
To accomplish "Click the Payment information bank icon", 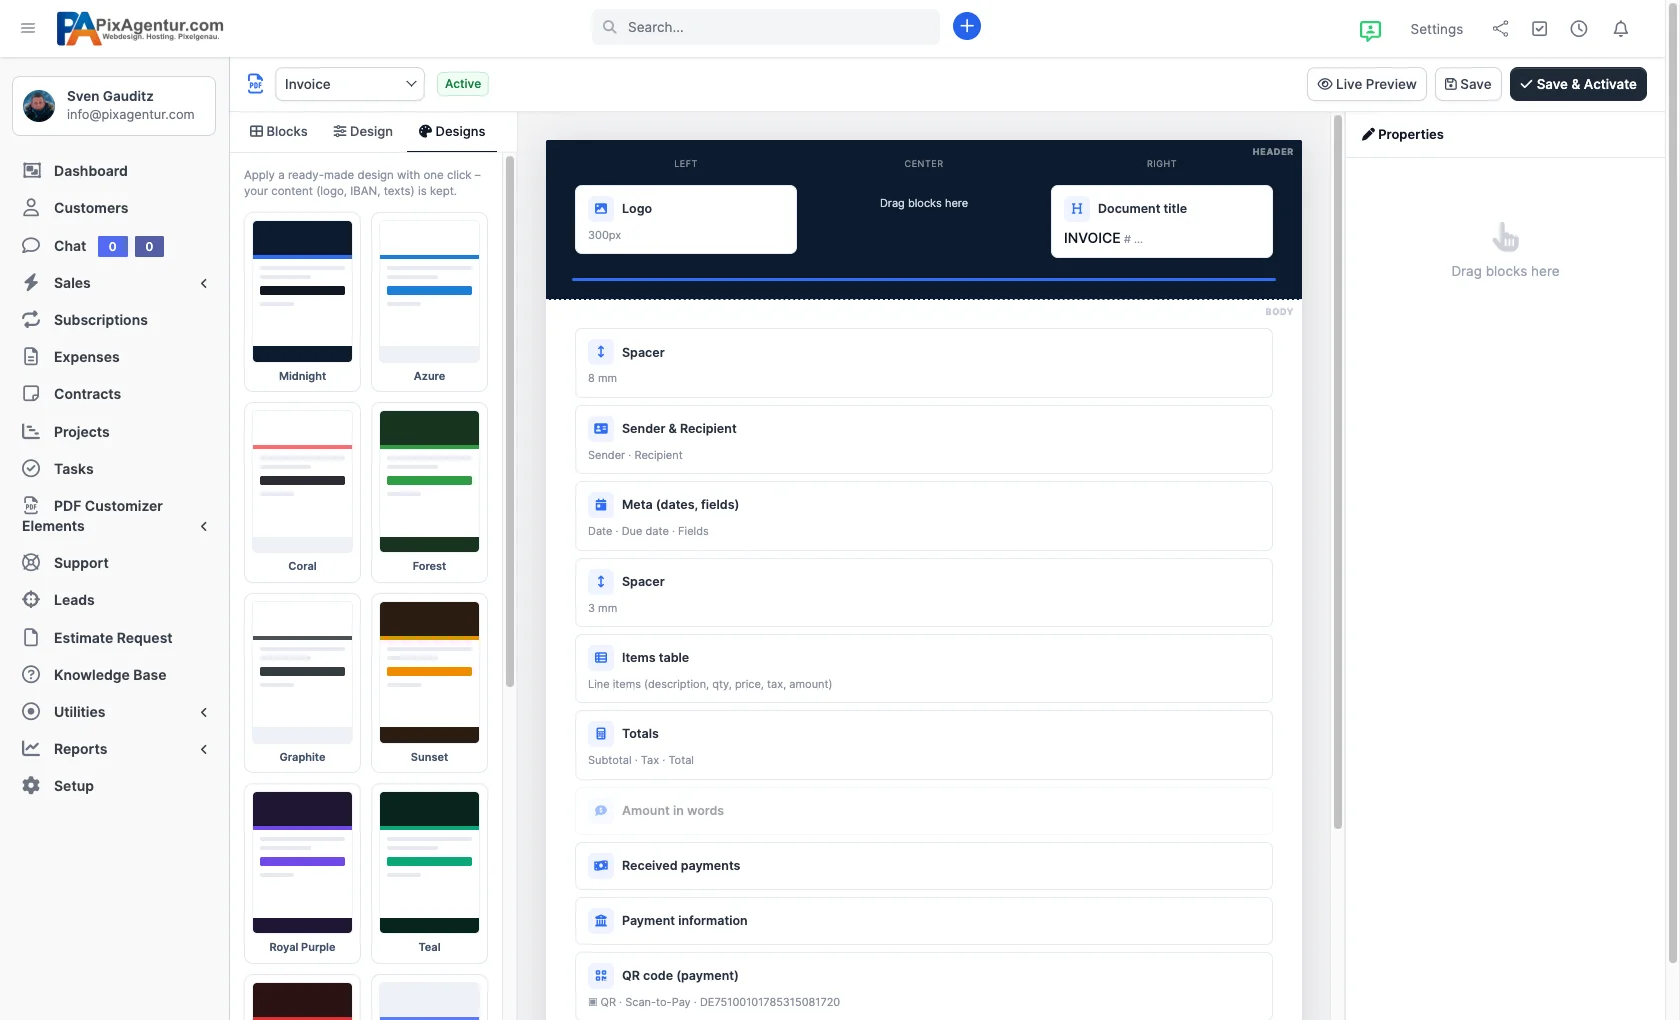I will point(601,921).
